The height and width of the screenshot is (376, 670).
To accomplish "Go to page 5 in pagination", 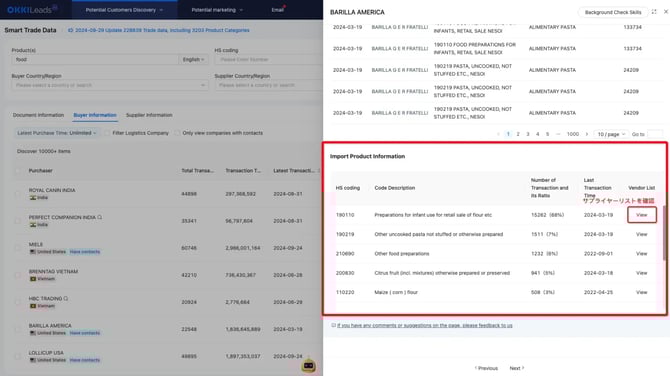I will (x=547, y=134).
